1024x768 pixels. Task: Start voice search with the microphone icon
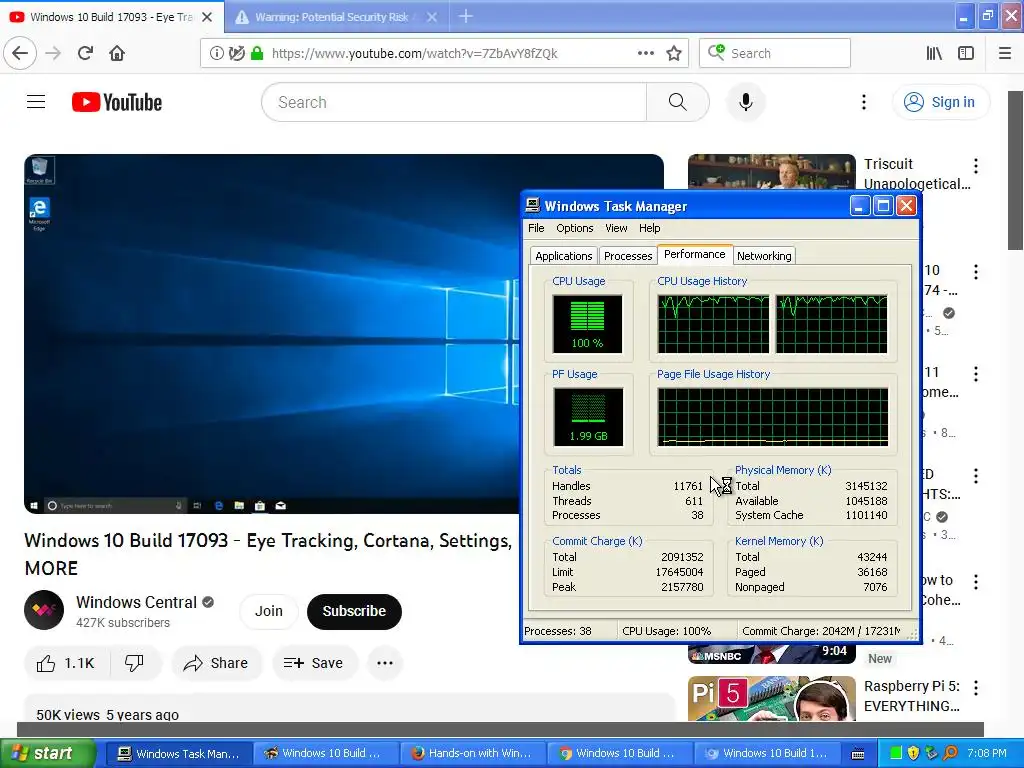(746, 102)
